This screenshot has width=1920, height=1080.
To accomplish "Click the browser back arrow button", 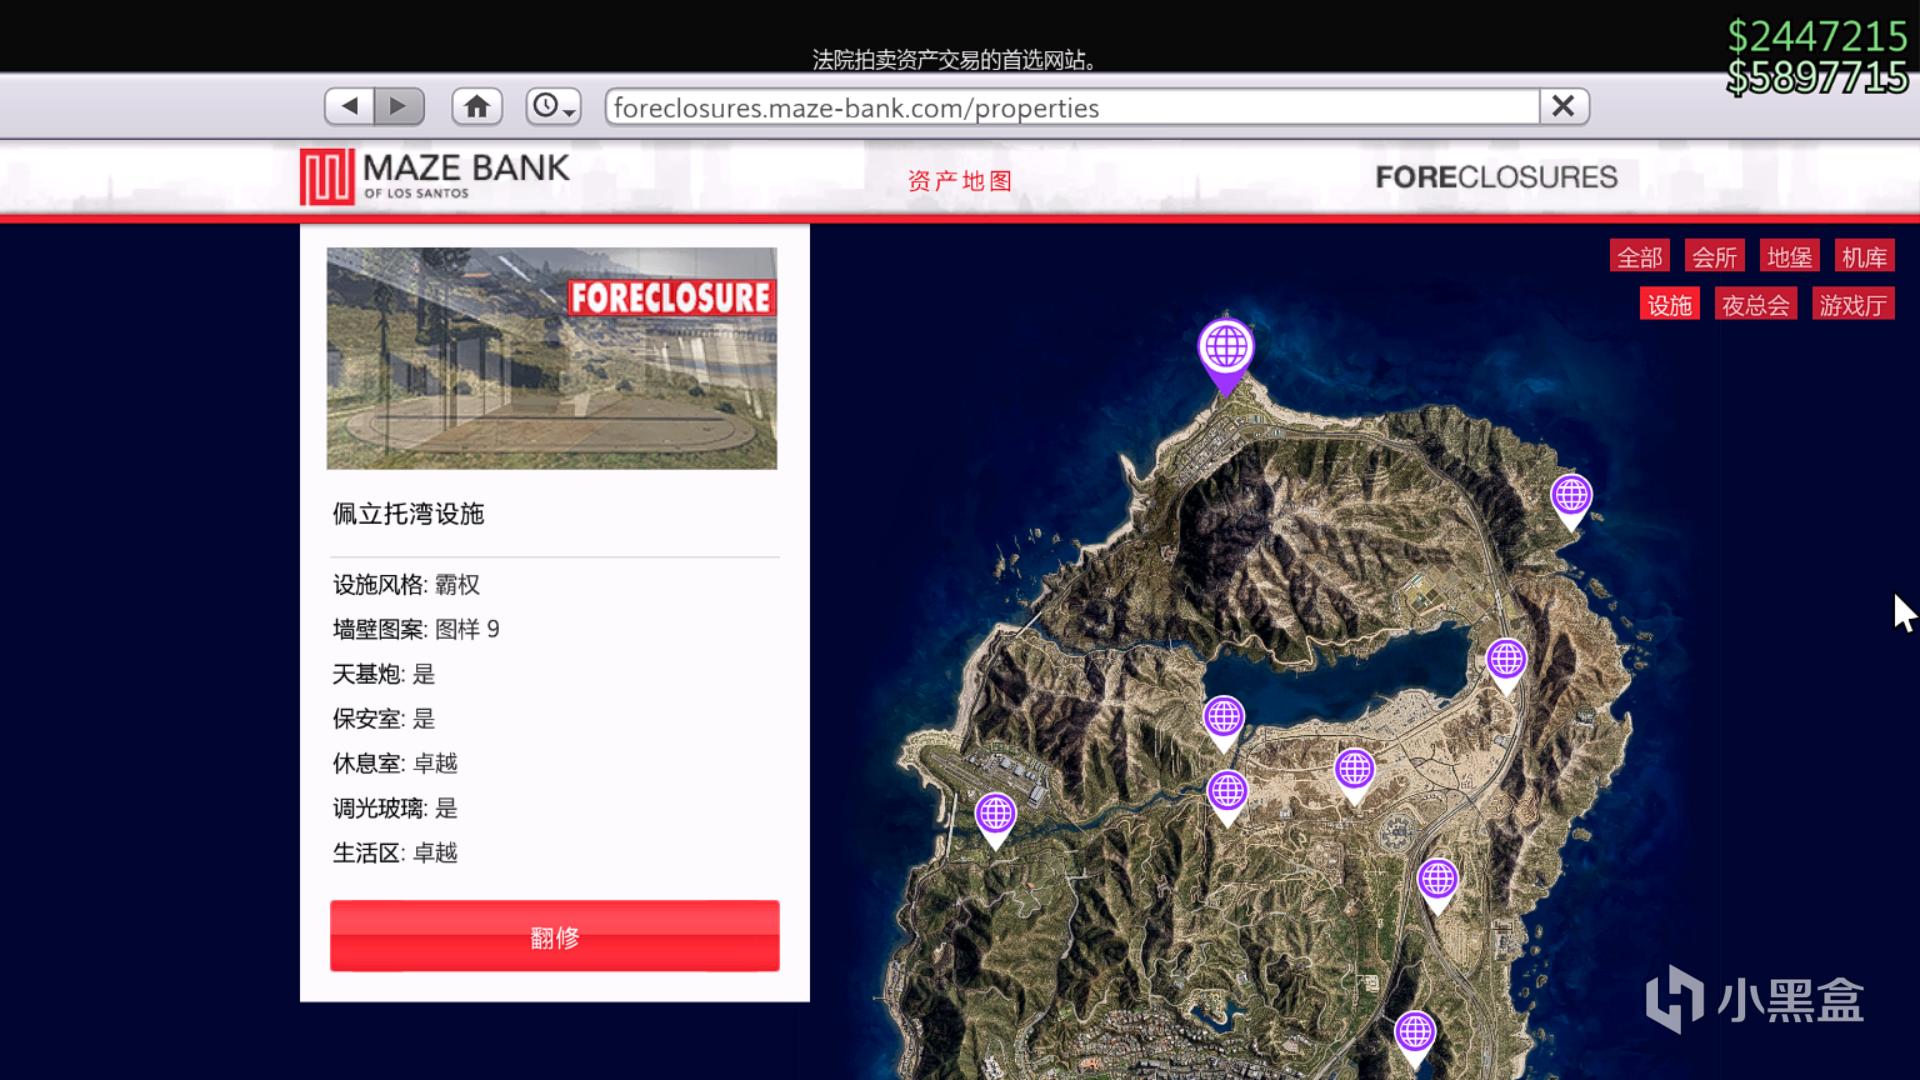I will (x=349, y=106).
